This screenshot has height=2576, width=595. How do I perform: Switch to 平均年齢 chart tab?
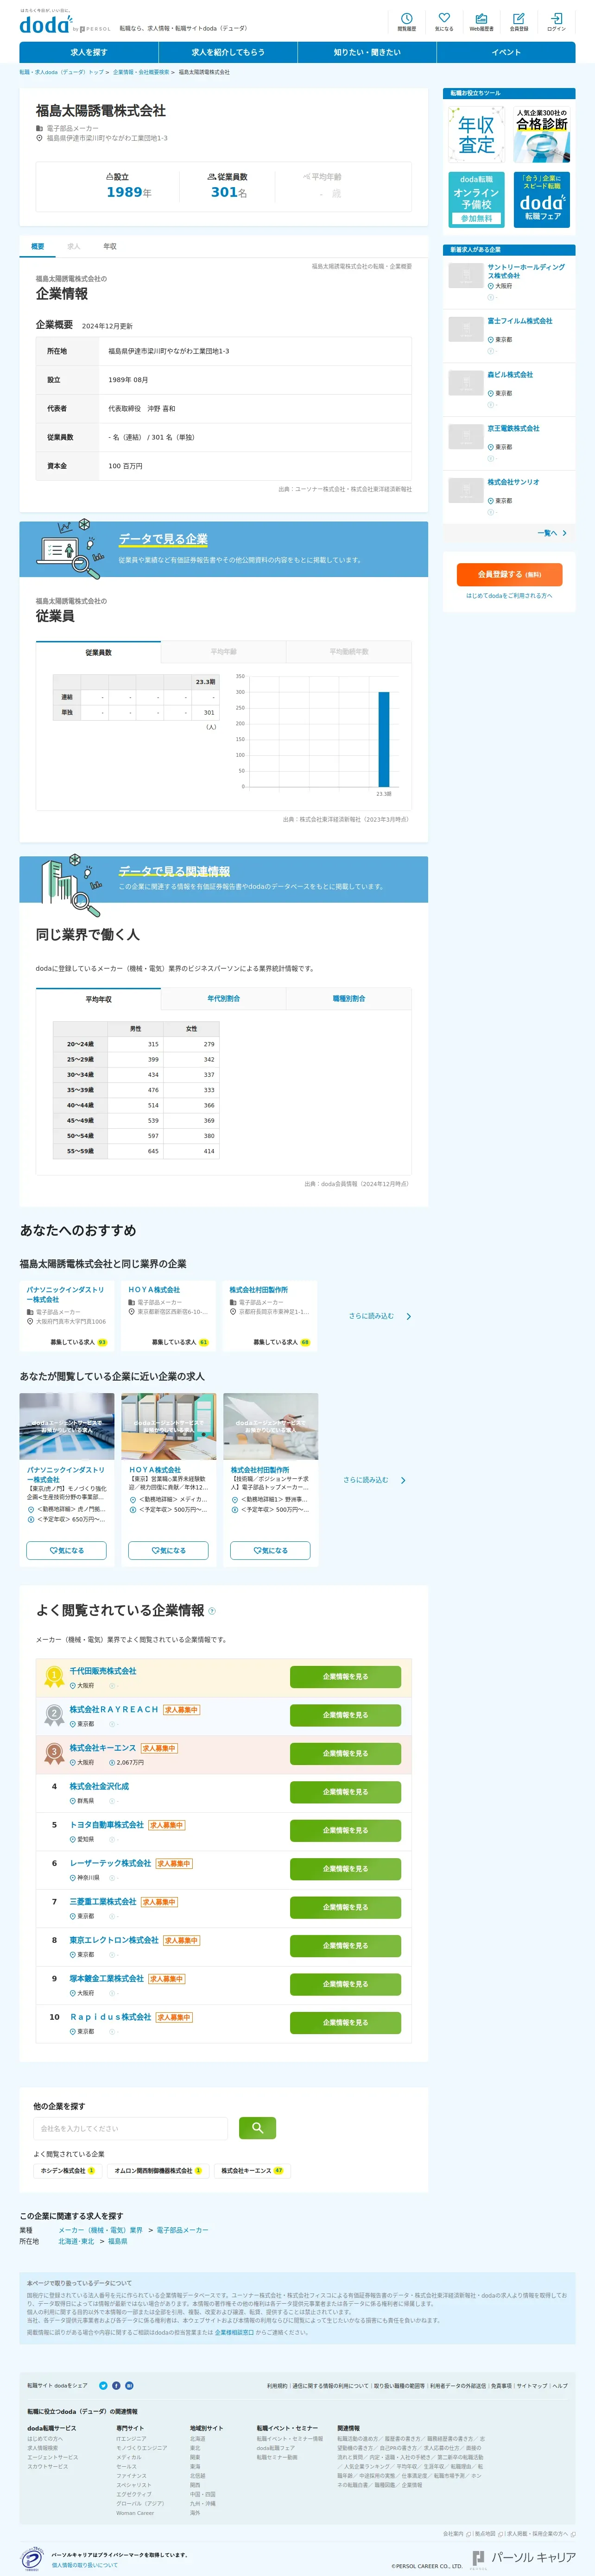(x=223, y=652)
